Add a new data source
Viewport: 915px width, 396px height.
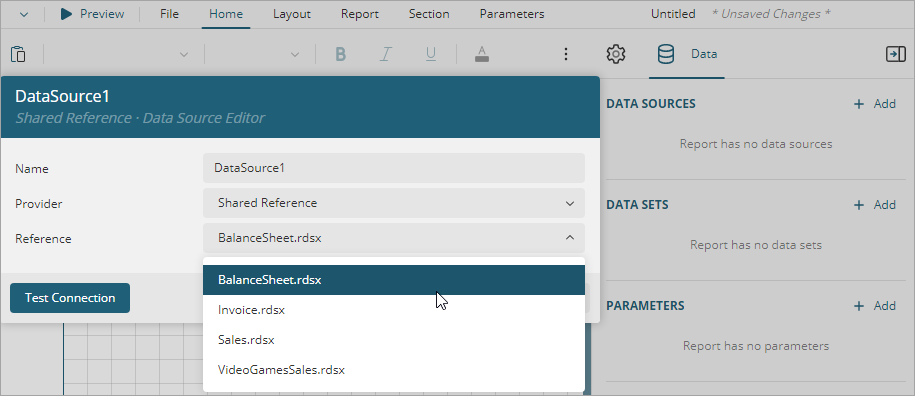[874, 104]
